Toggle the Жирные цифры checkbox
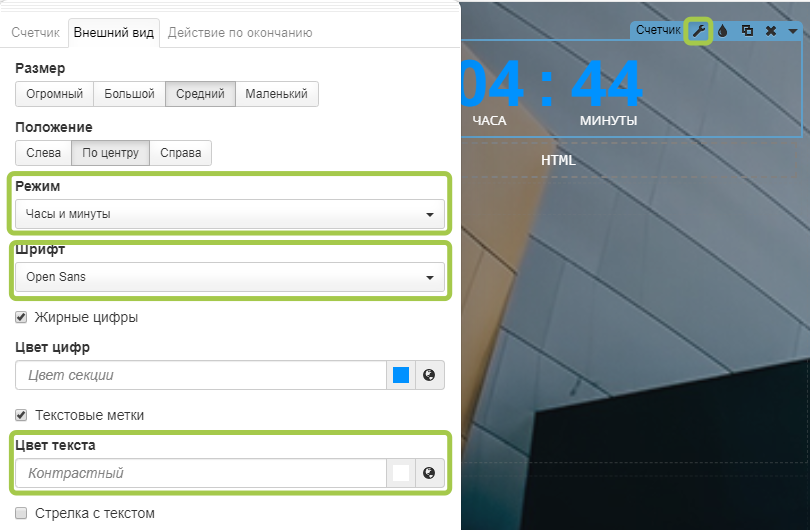Screen dimensions: 810x530 coord(22,317)
